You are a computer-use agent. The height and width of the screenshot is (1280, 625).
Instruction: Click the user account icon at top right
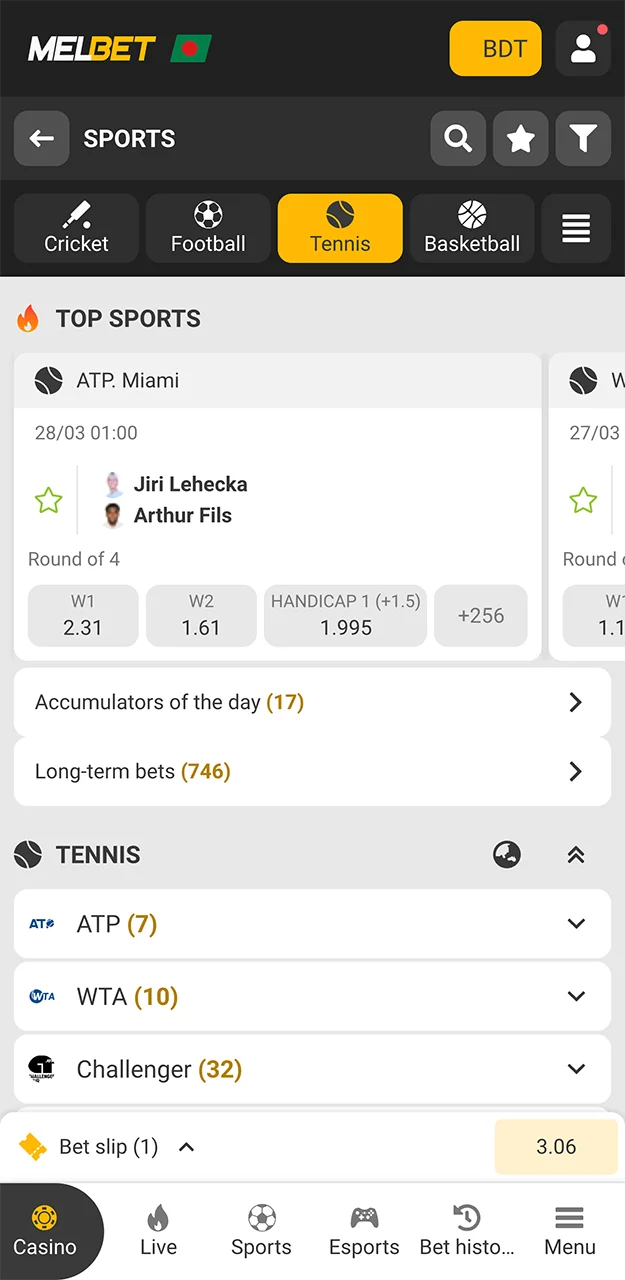point(583,48)
